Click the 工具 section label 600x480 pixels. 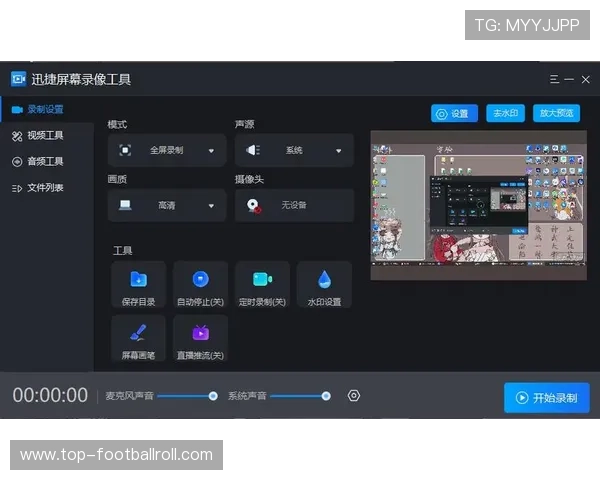click(122, 251)
